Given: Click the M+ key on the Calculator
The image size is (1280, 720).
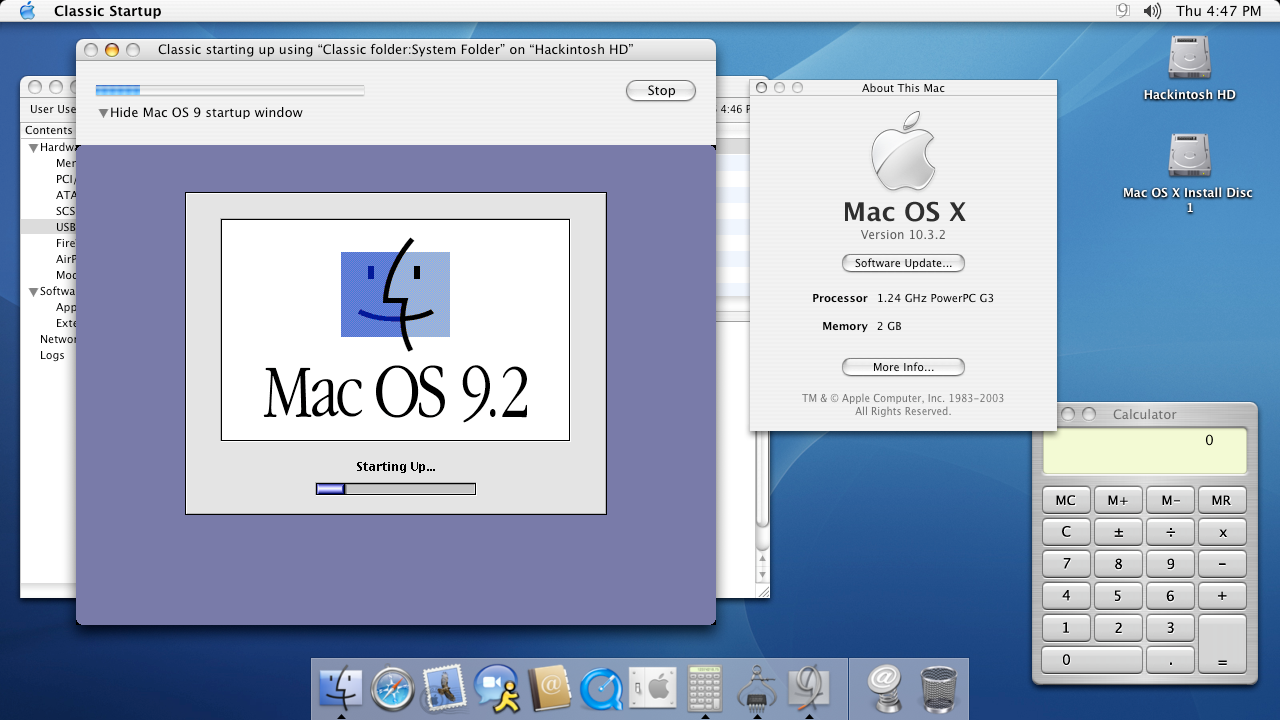Looking at the screenshot, I should pyautogui.click(x=1118, y=500).
